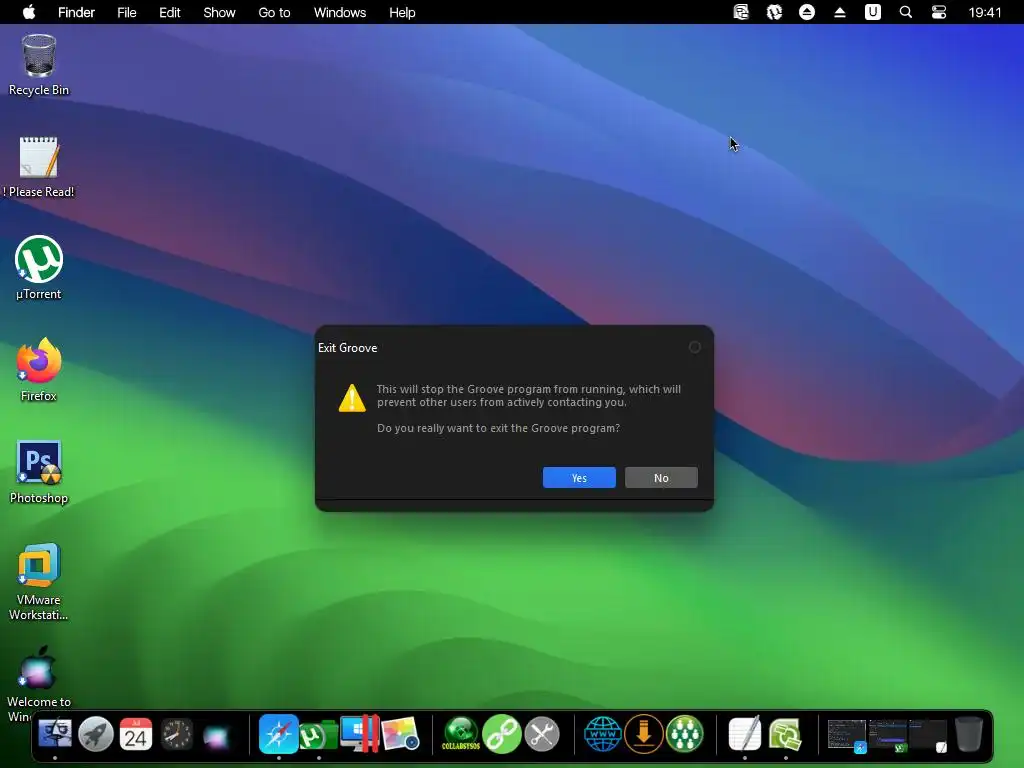This screenshot has width=1024, height=768.
Task: Open the blue WWW globe icon in dock
Action: pos(603,734)
